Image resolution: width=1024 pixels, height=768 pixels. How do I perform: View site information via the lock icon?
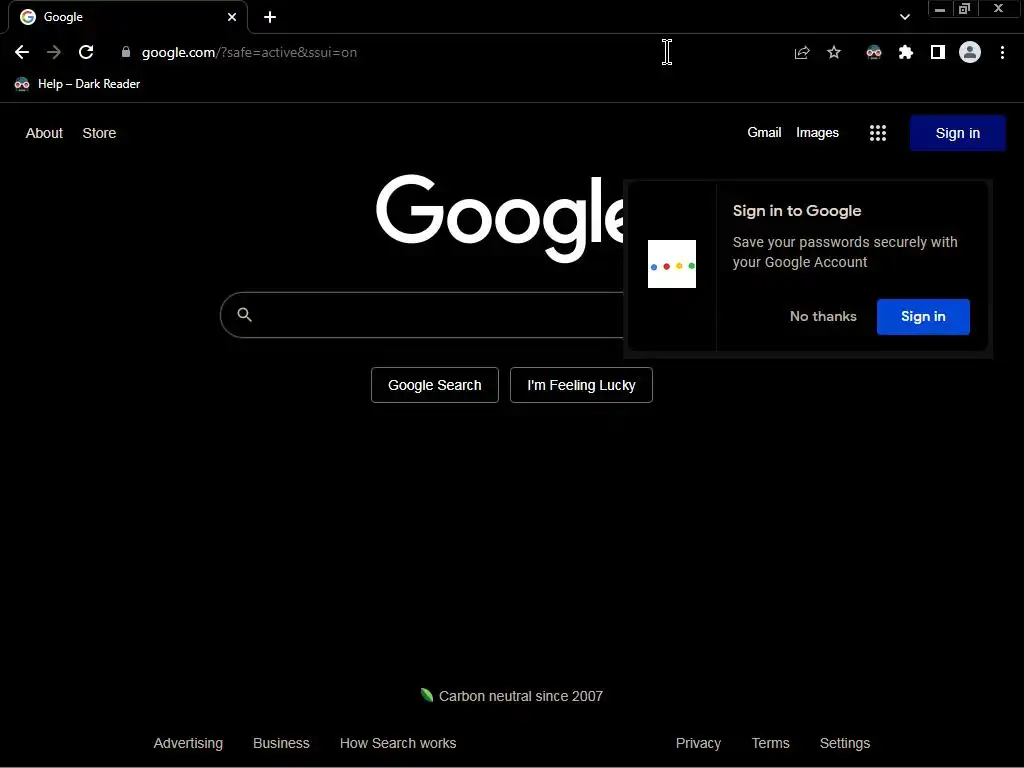click(126, 52)
